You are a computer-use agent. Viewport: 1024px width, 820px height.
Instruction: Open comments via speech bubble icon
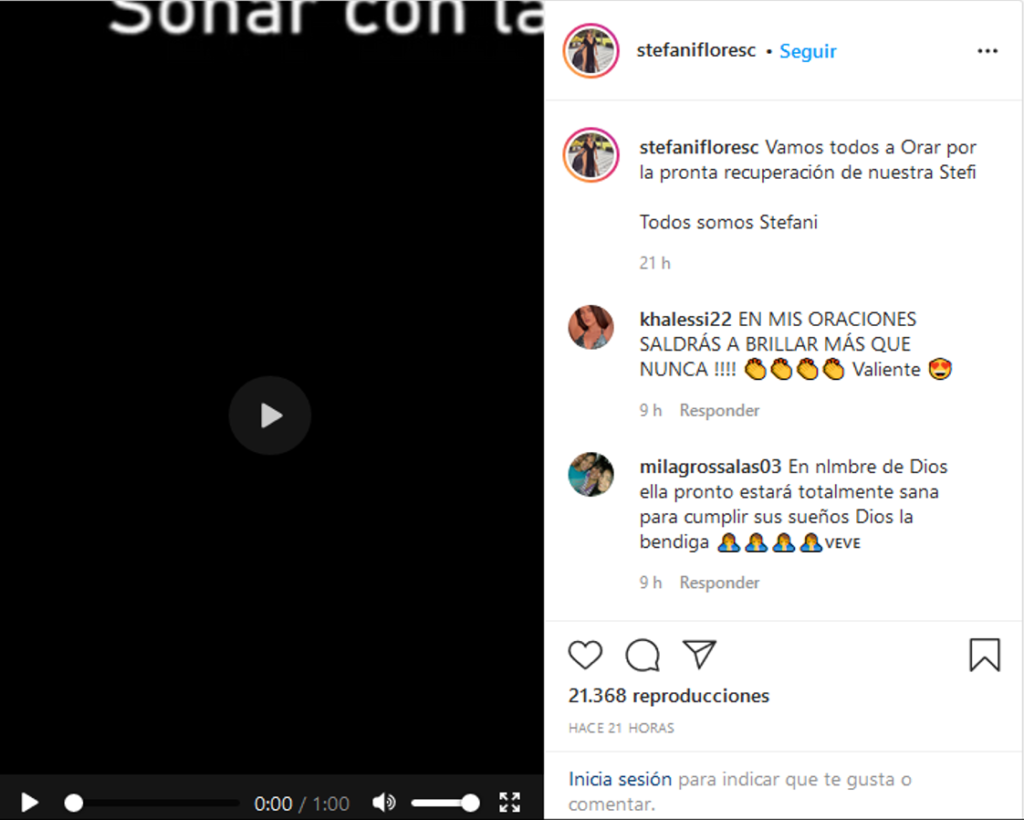[x=643, y=655]
